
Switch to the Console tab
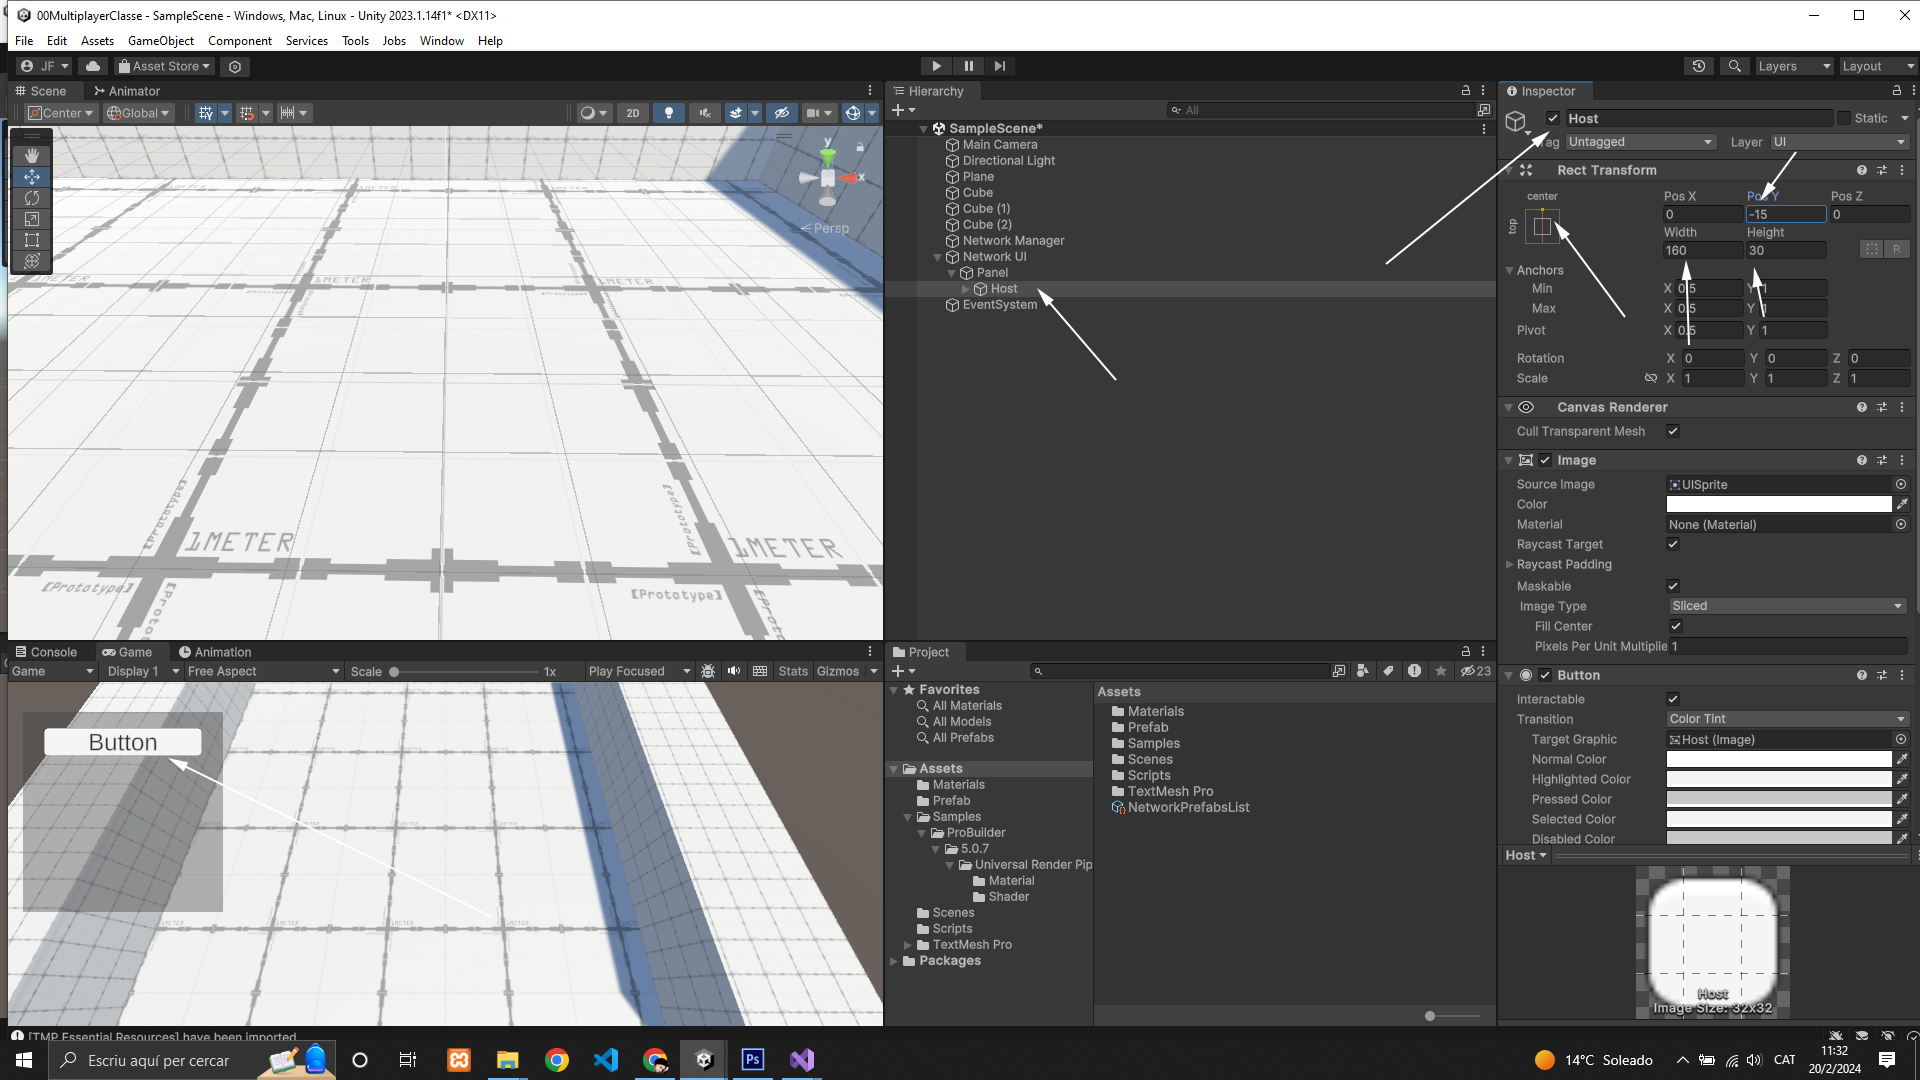[x=46, y=652]
